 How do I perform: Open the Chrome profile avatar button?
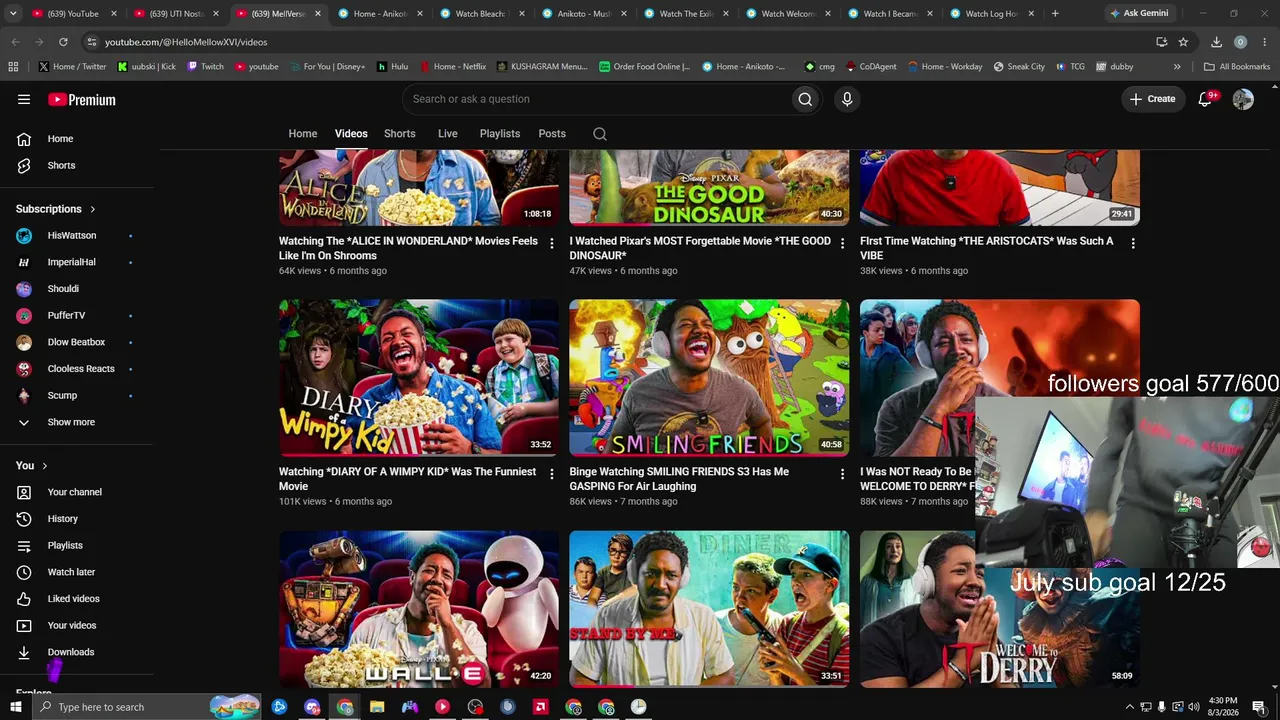(1240, 42)
